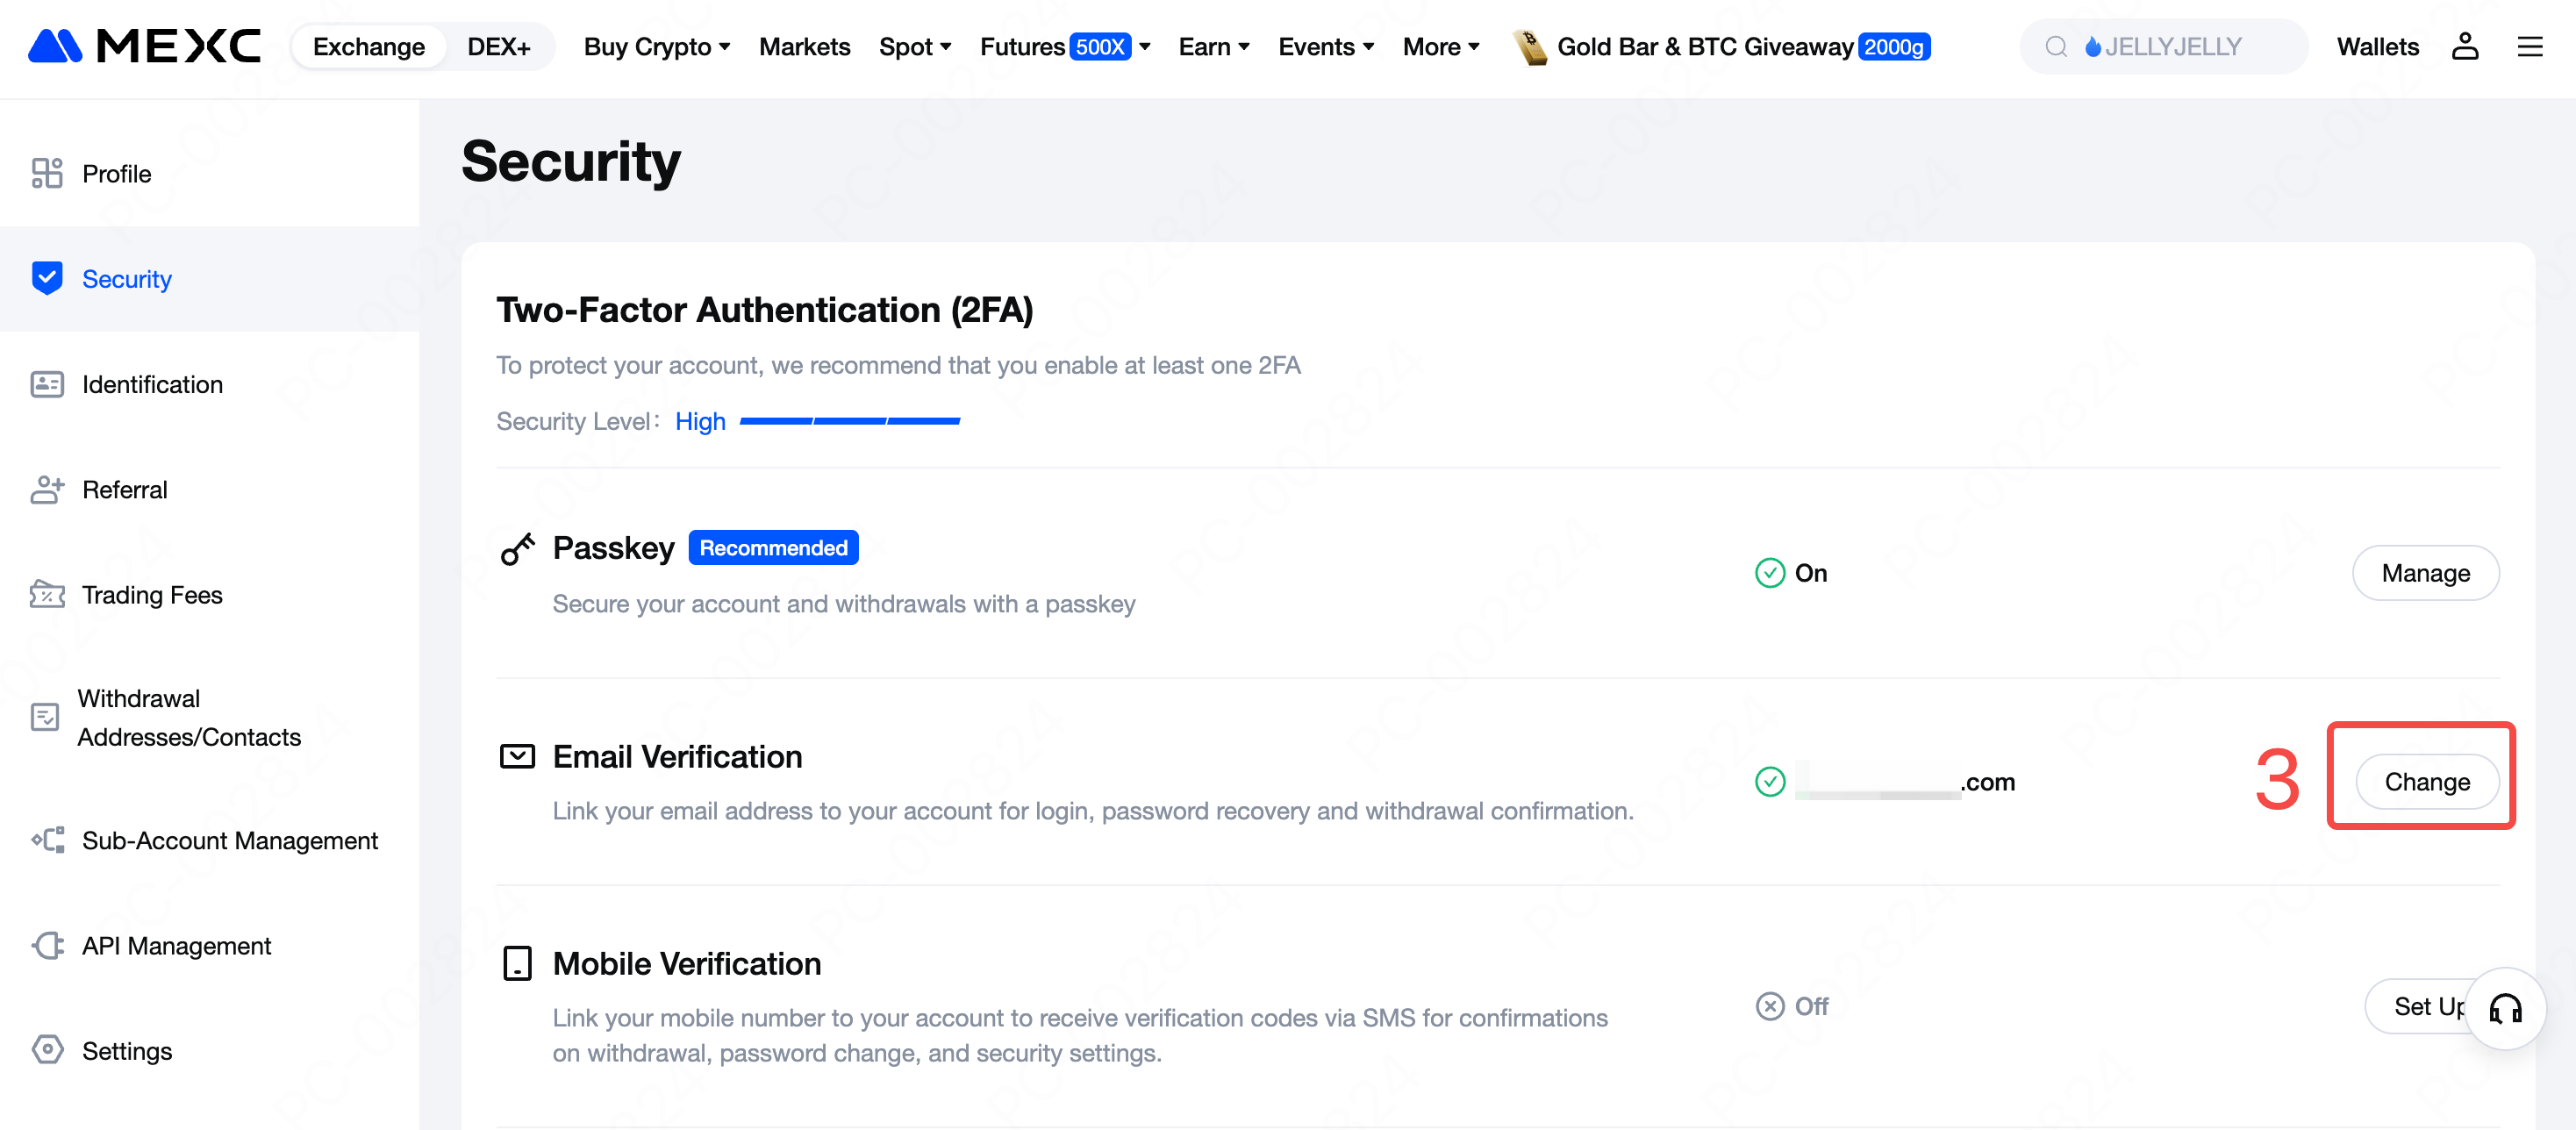Click the Email Verification Change button

point(2426,782)
